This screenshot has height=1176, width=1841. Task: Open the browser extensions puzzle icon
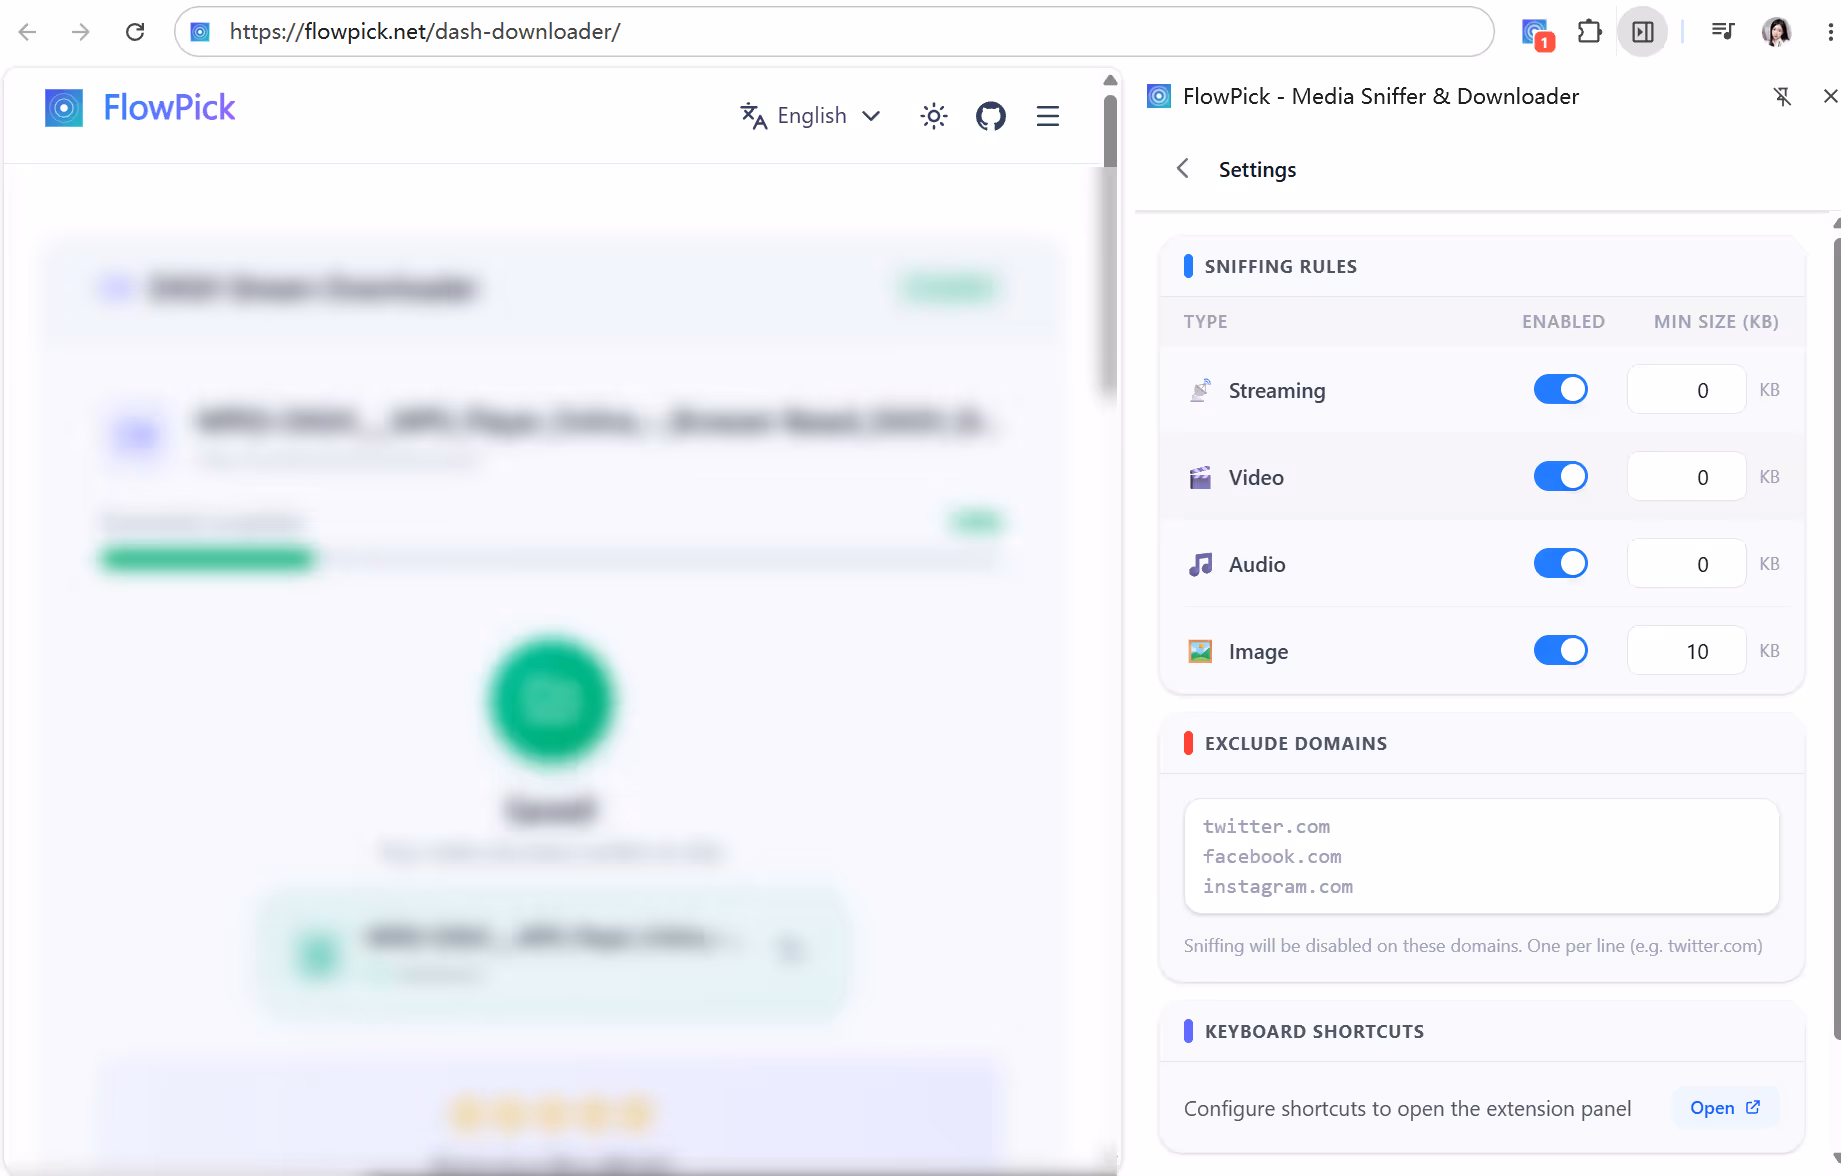pos(1589,32)
